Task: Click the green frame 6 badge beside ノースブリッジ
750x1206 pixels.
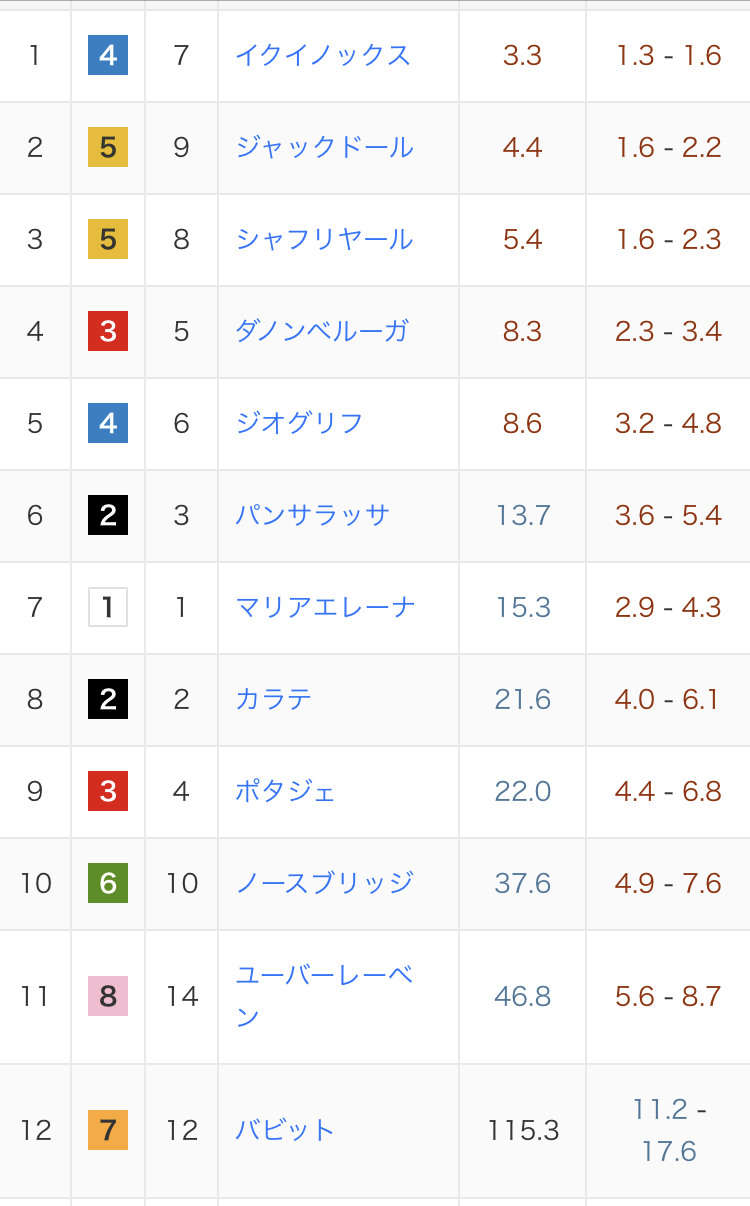Action: (x=108, y=883)
